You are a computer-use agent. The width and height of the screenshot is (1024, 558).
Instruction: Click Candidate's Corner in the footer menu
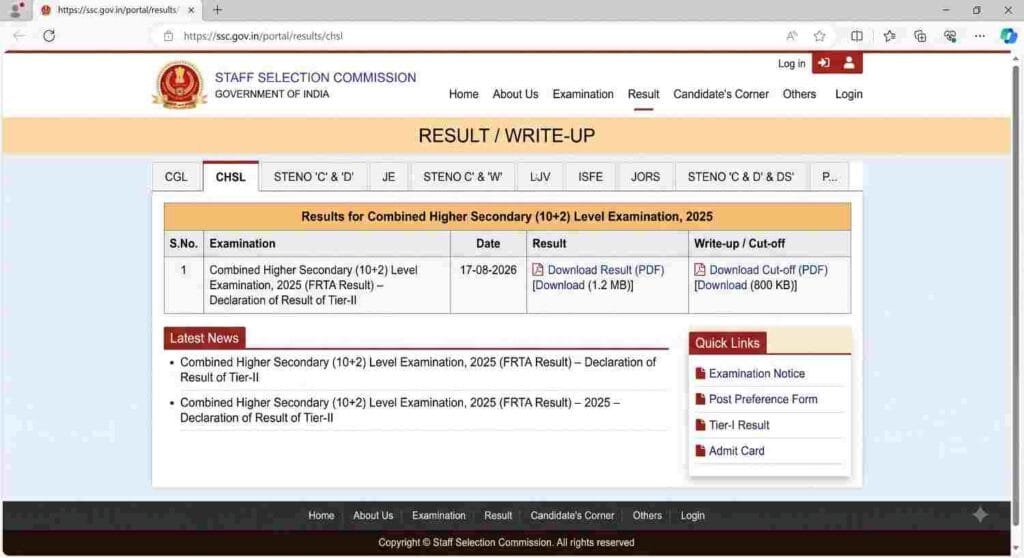click(x=572, y=516)
